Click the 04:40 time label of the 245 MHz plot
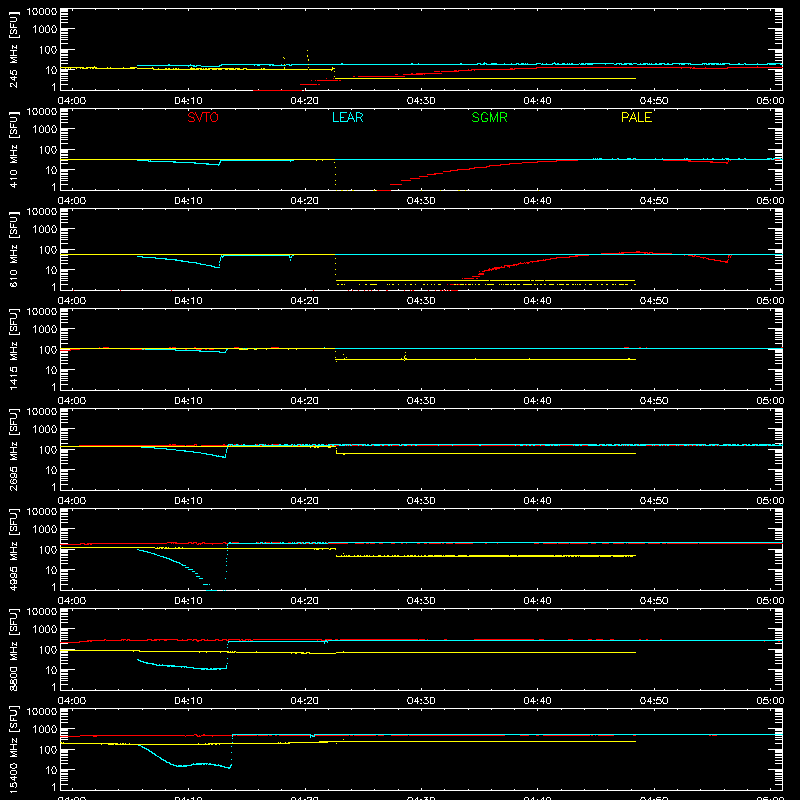 (537, 101)
